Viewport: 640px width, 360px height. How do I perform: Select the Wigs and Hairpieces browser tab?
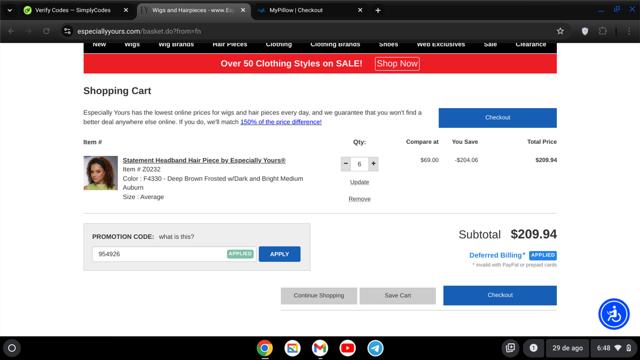[x=192, y=10]
